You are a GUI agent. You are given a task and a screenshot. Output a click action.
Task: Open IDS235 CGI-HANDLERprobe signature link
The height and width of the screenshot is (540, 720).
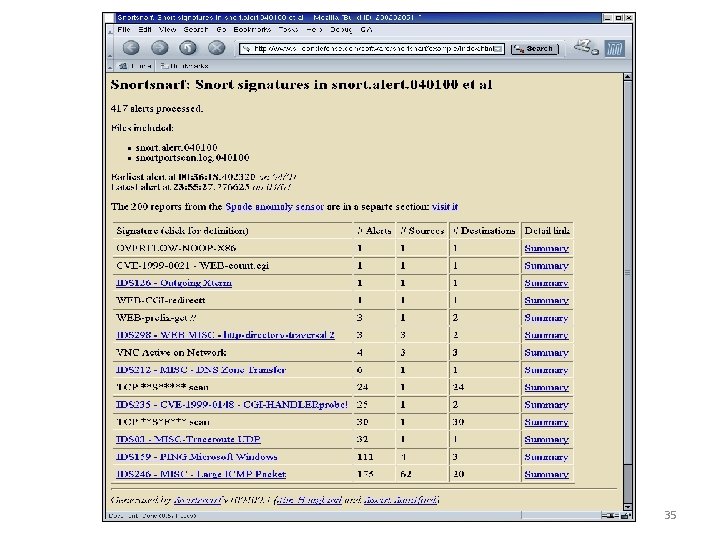232,405
